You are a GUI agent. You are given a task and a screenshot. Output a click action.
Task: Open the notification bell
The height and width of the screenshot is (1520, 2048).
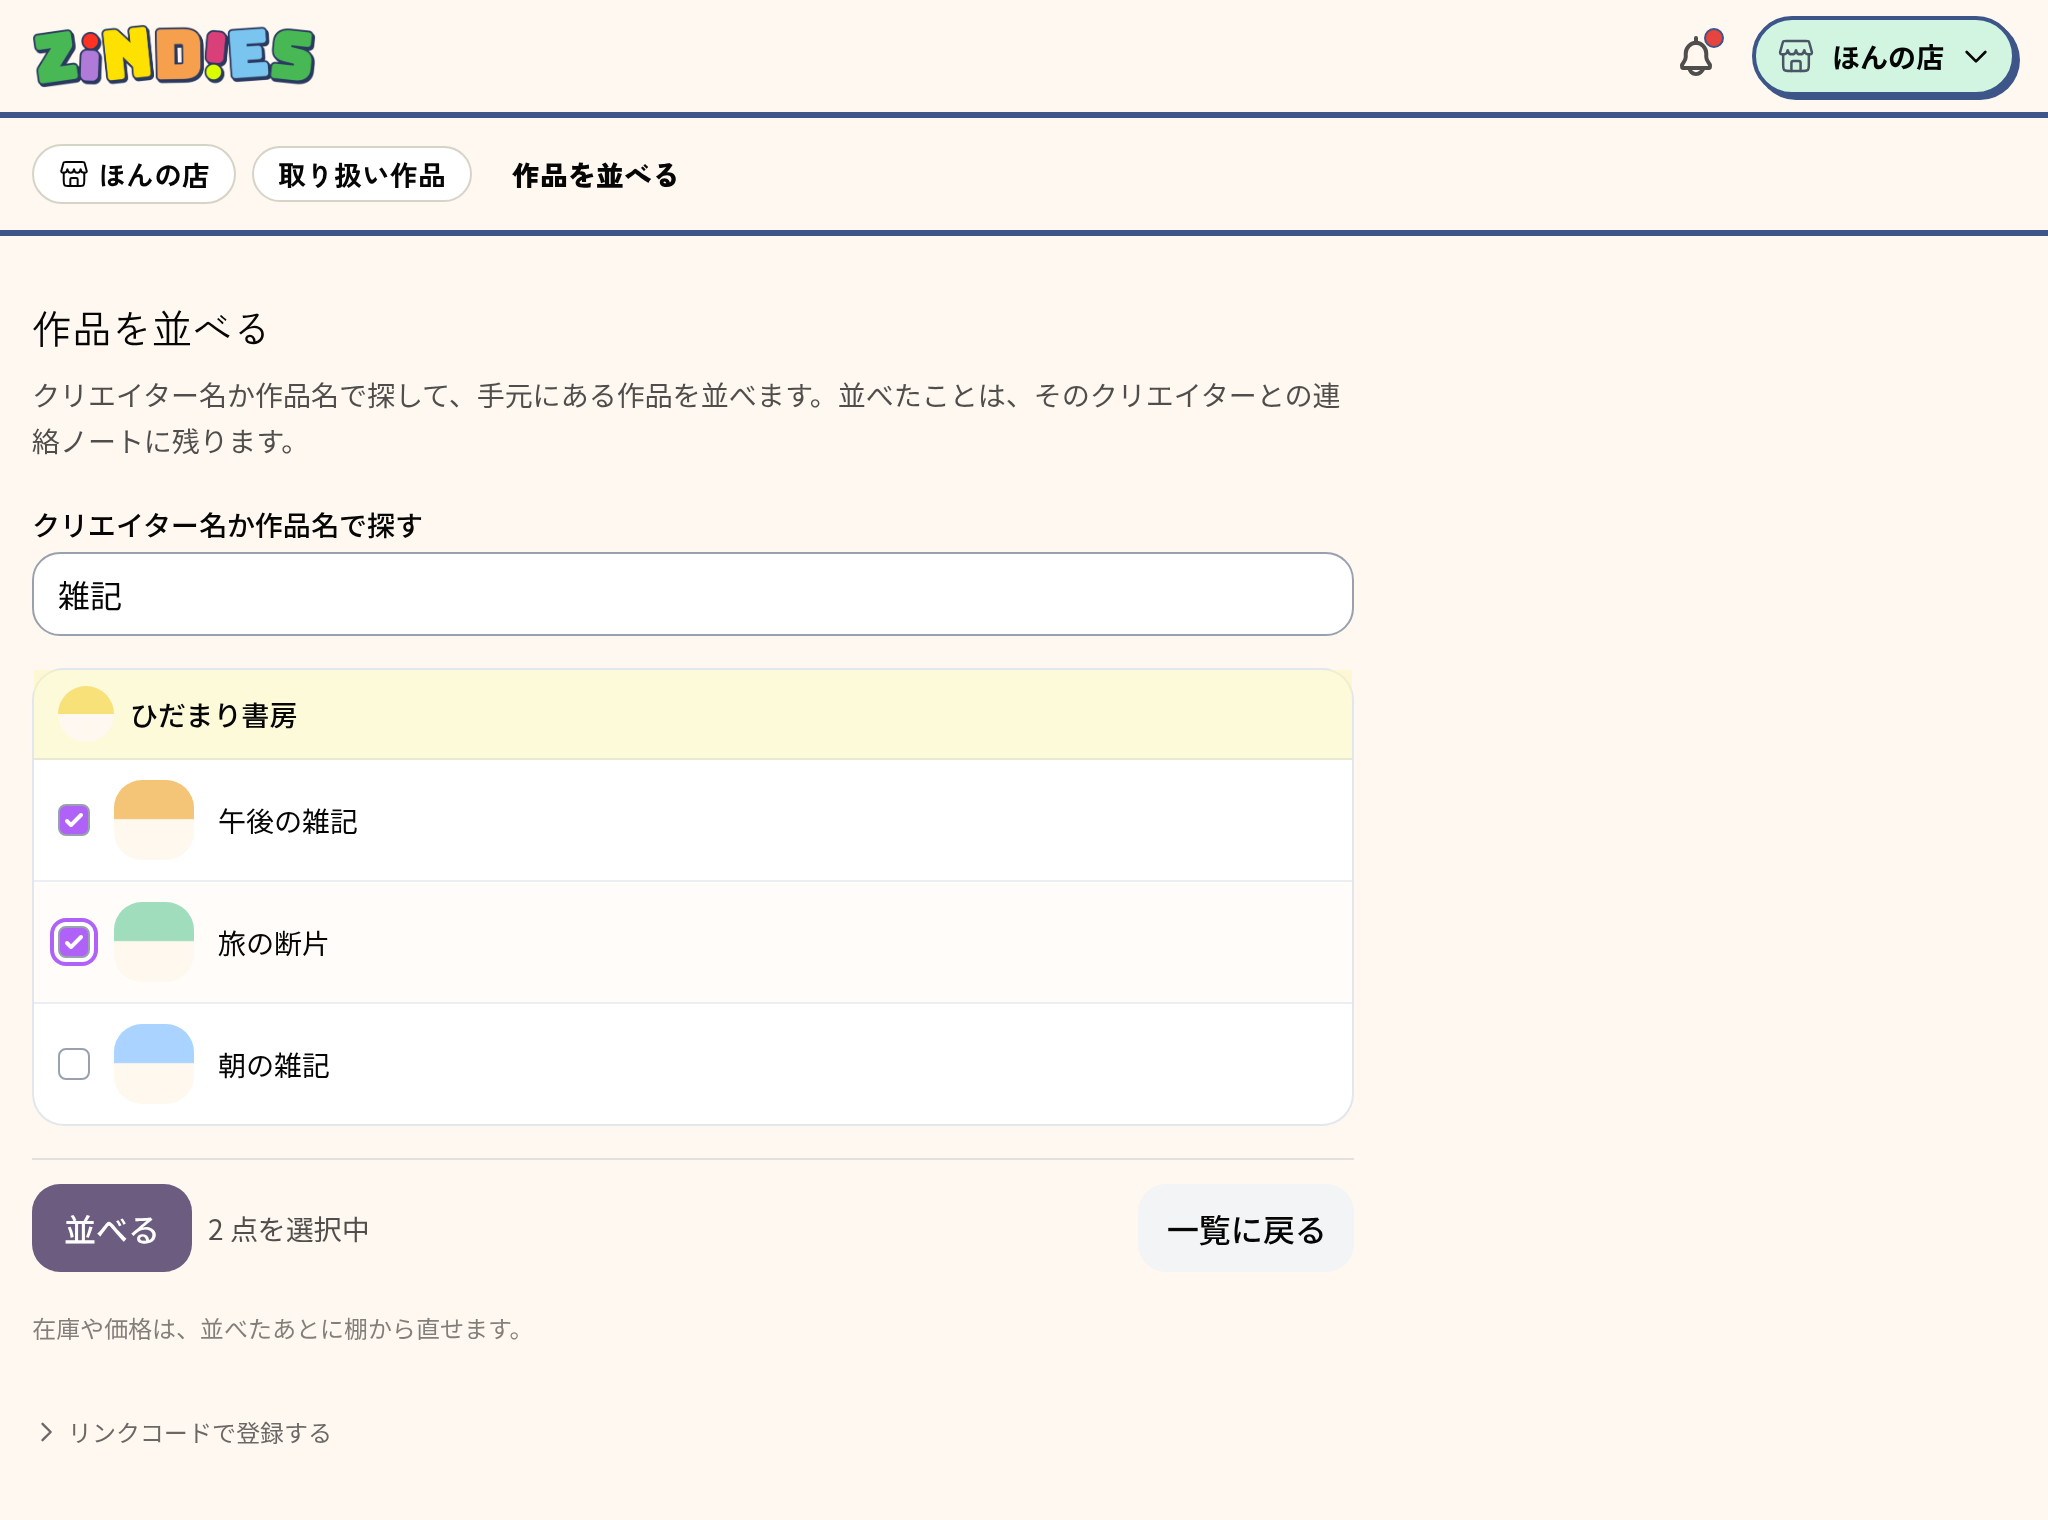(1696, 56)
